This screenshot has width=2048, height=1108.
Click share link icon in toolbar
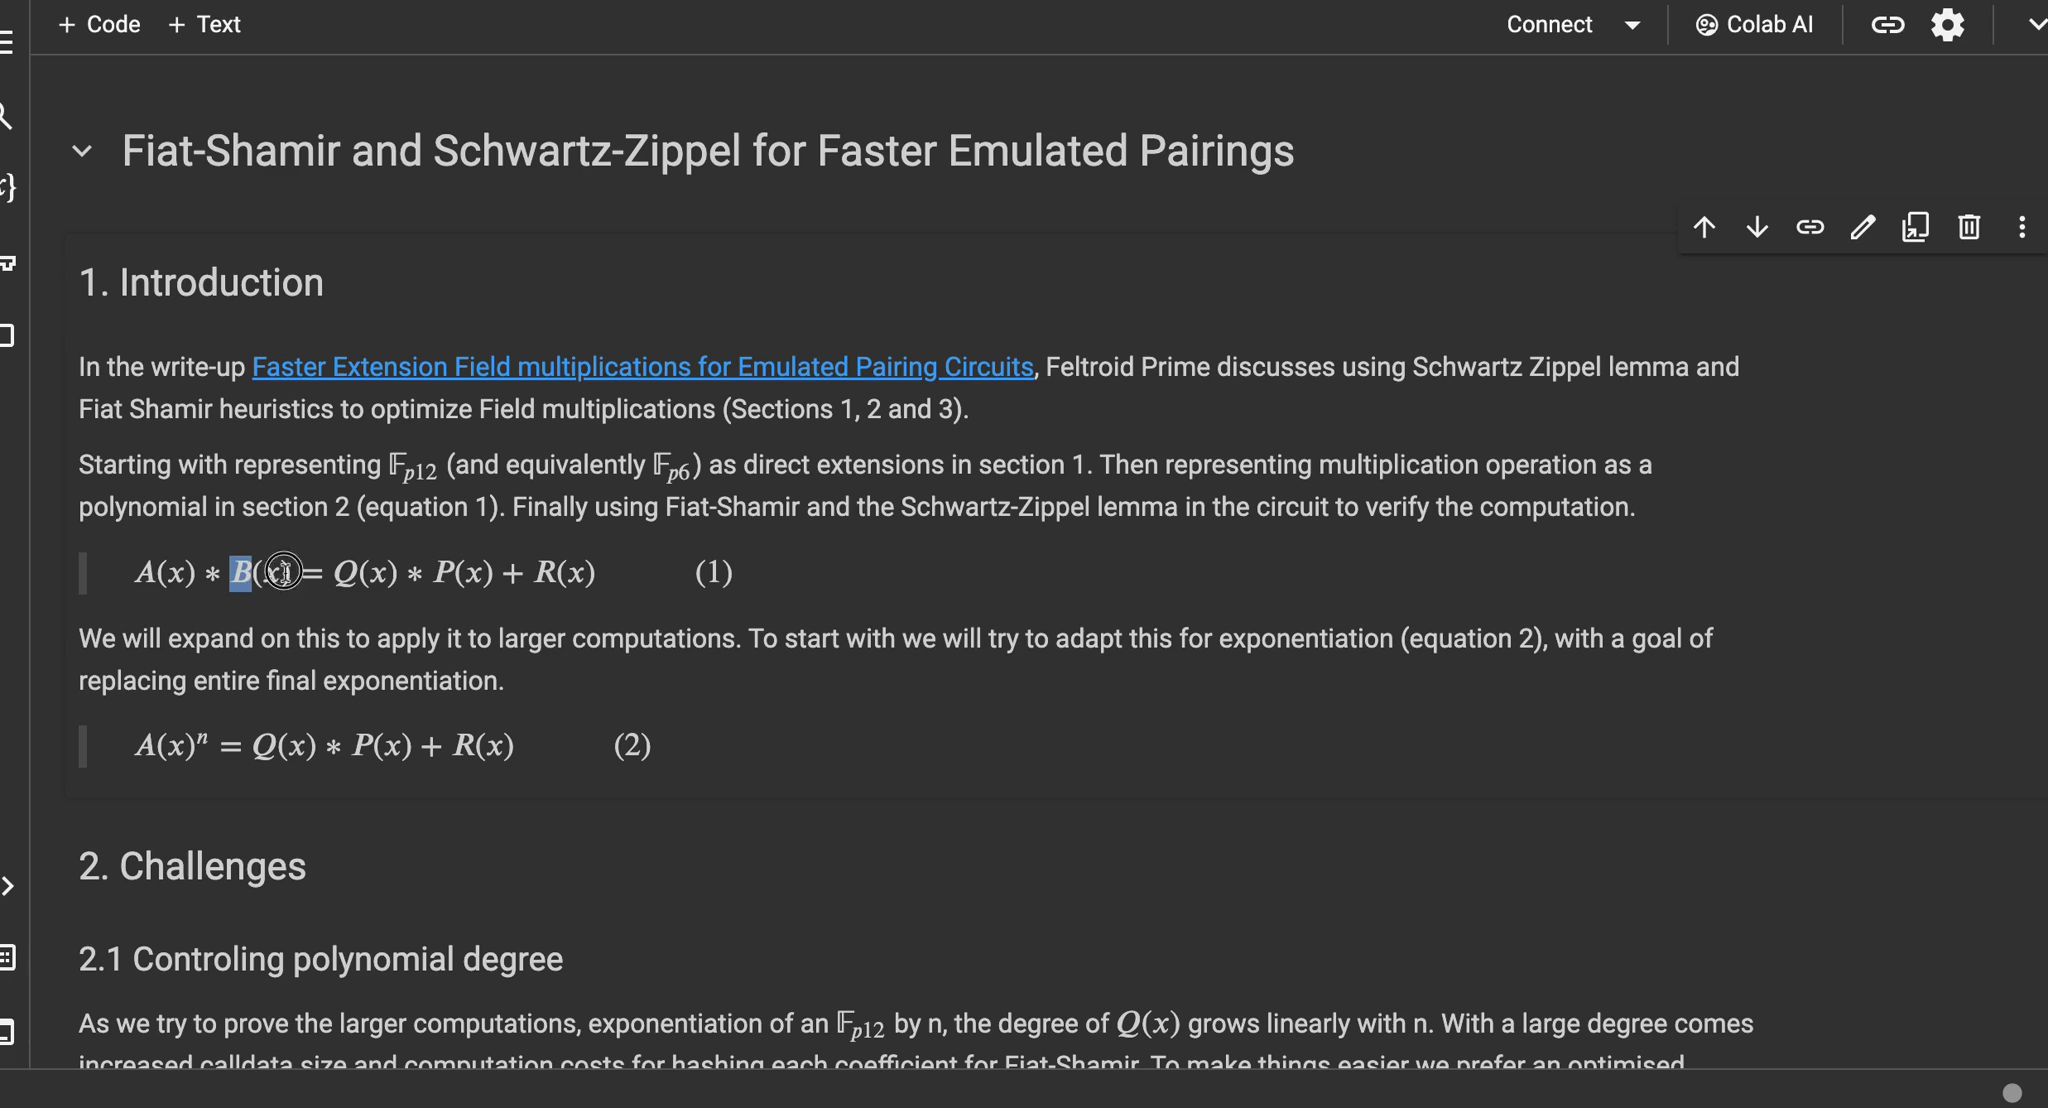1887,25
